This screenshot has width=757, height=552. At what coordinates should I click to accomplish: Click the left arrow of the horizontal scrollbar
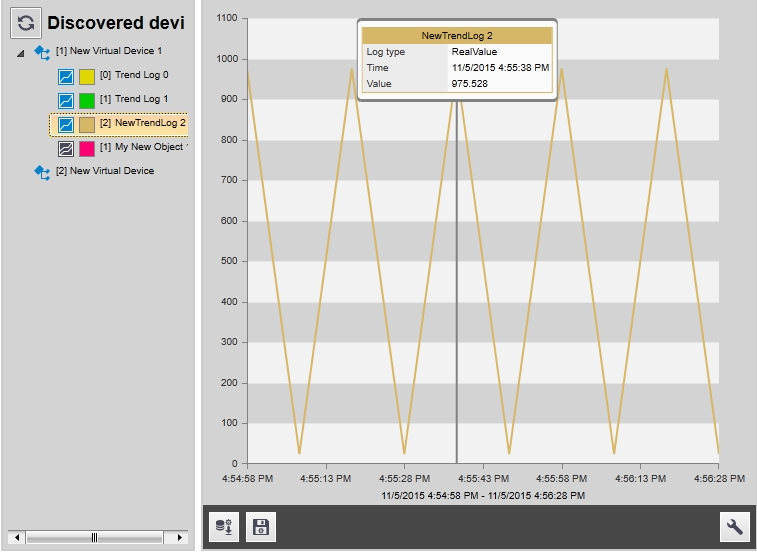coord(17,538)
